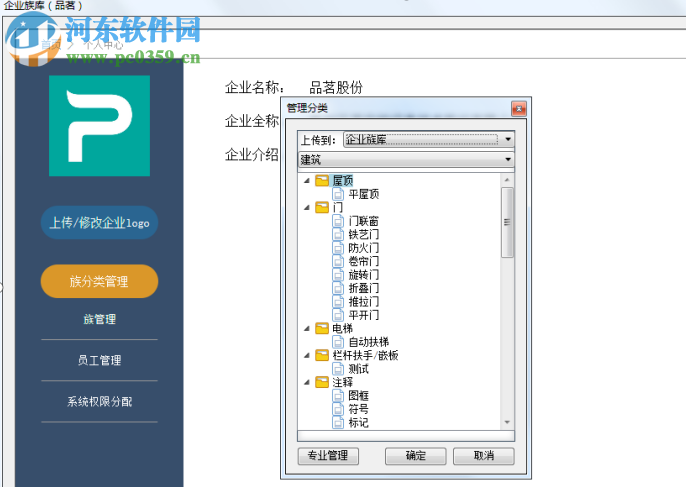Select 防火门 in the tree
This screenshot has width=686, height=487.
364,248
